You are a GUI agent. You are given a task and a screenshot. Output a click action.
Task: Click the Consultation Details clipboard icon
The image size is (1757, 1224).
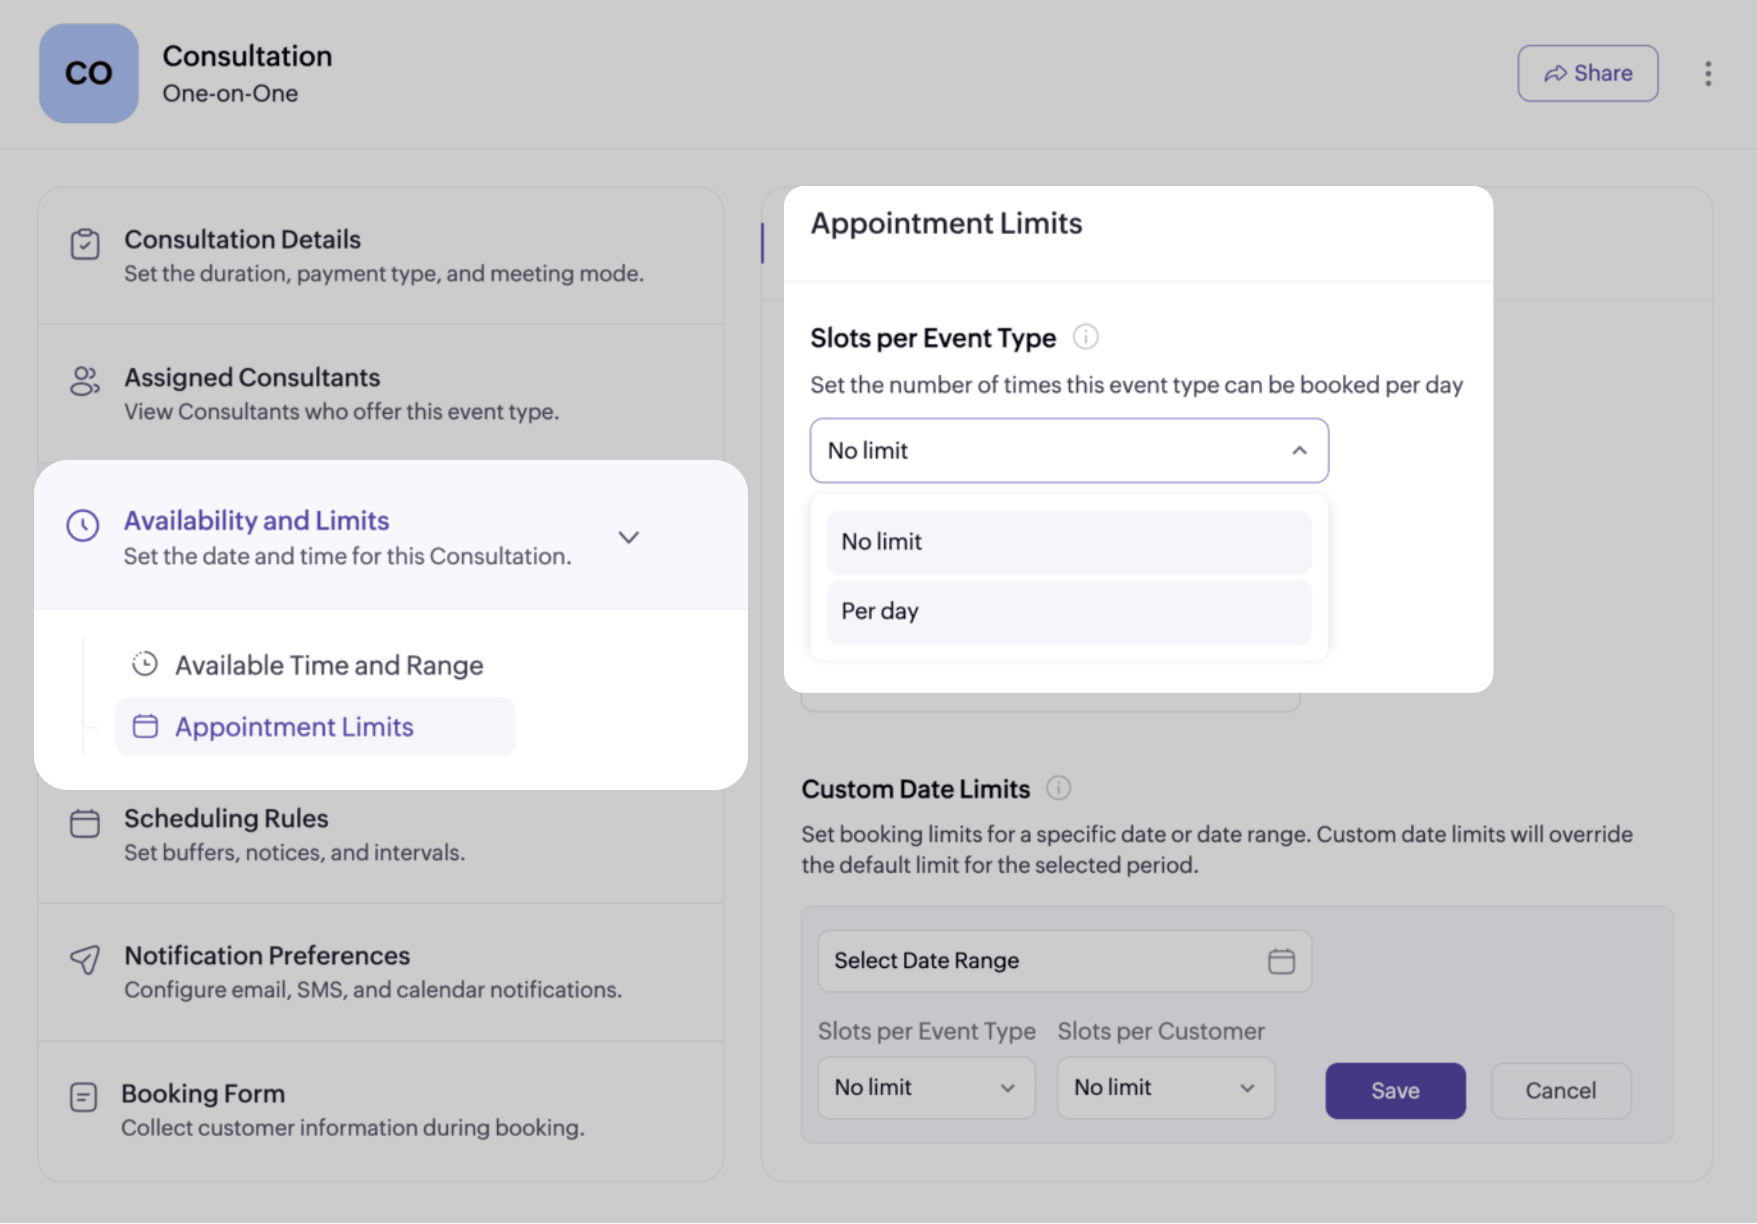[x=85, y=244]
